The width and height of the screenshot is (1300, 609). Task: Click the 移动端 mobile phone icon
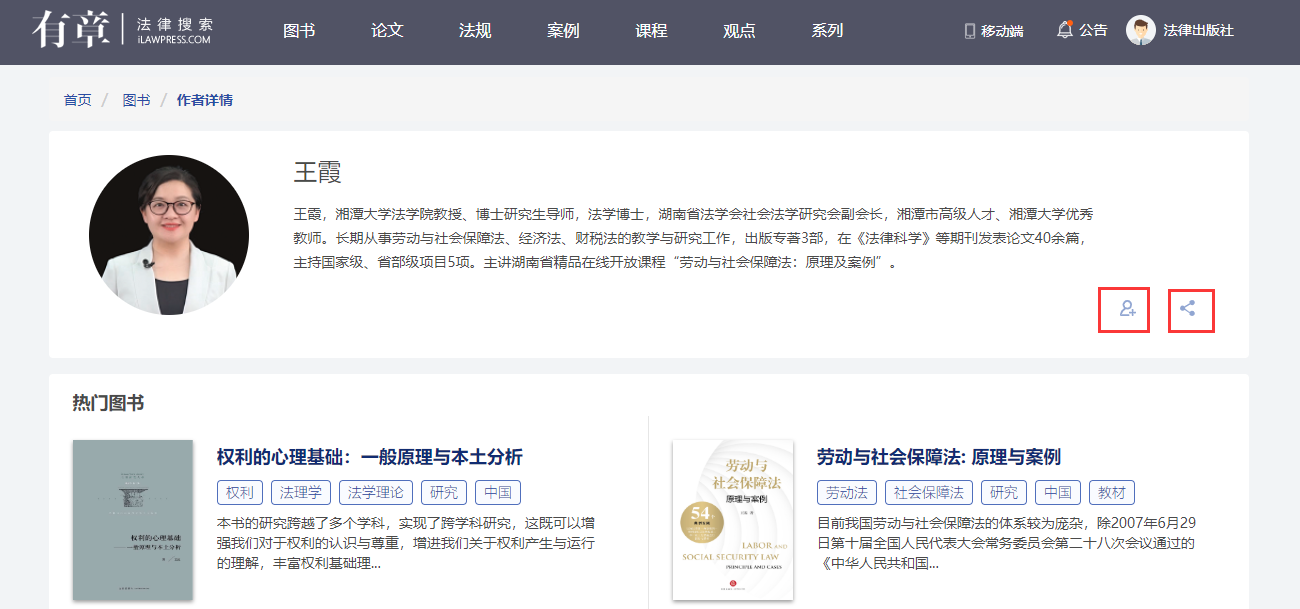pos(969,31)
